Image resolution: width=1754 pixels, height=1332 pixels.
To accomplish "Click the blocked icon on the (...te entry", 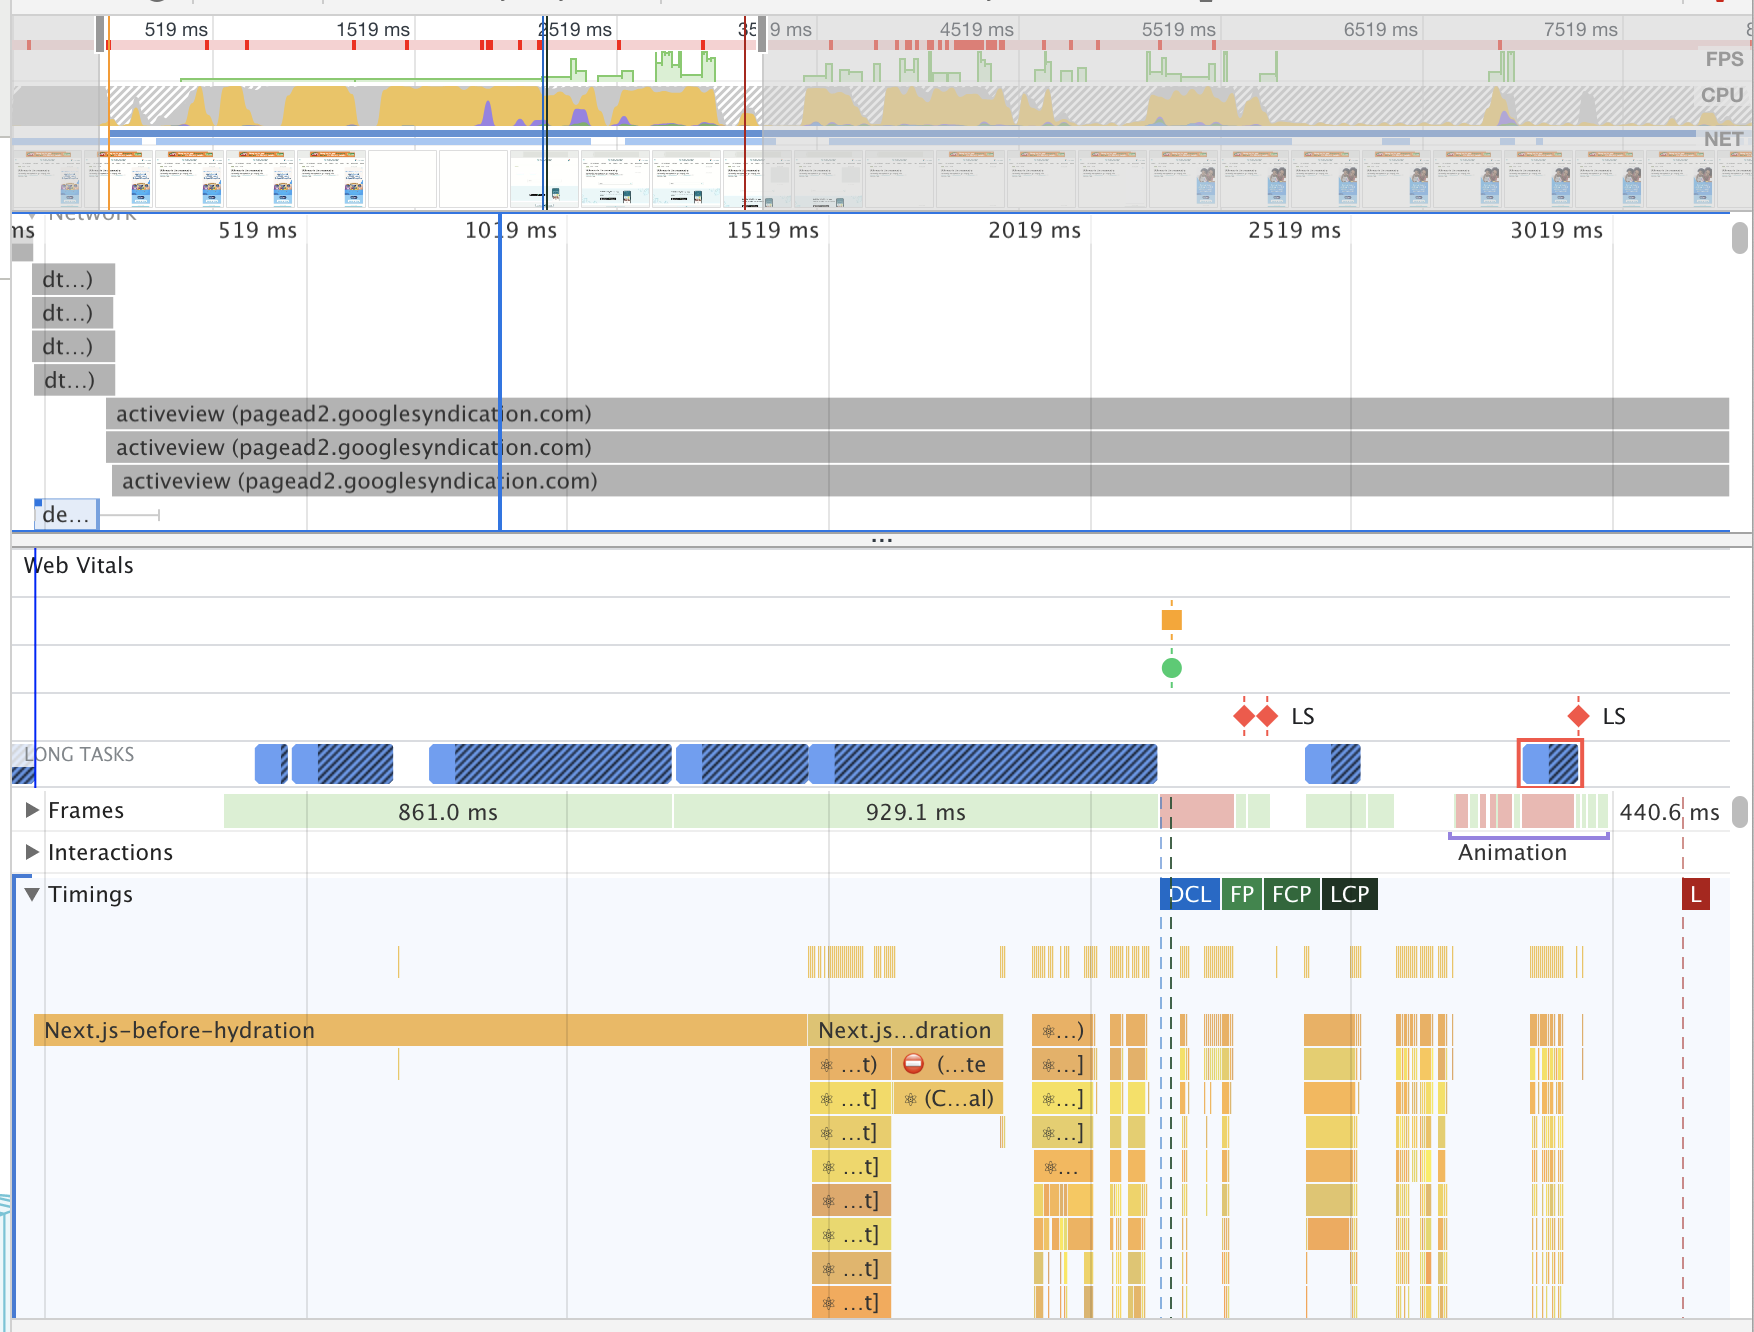I will pyautogui.click(x=913, y=1064).
